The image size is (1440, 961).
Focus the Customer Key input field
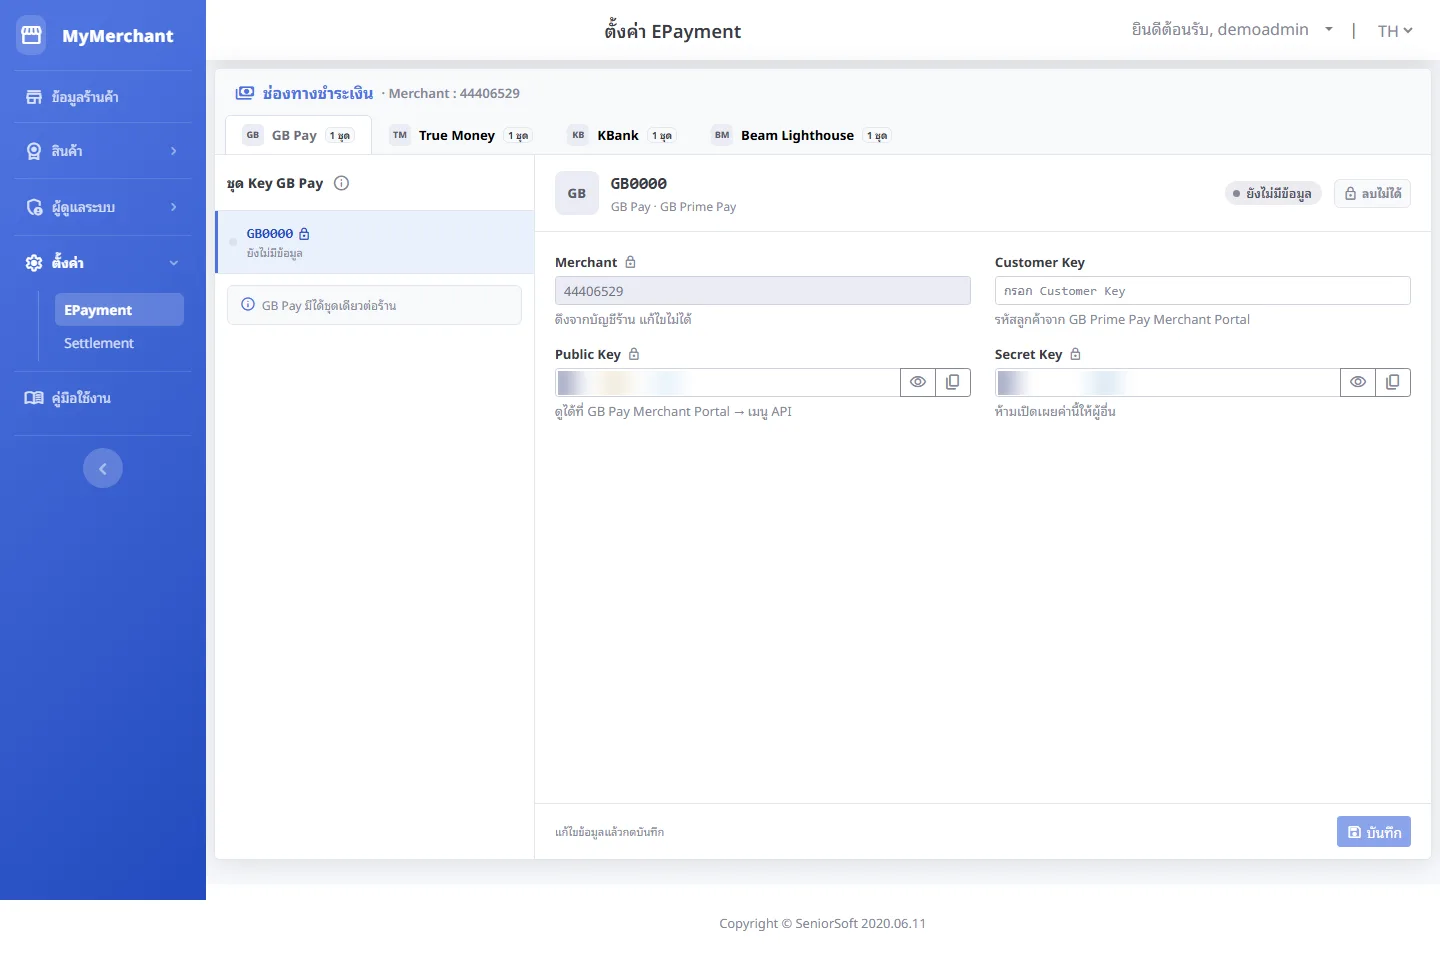pyautogui.click(x=1203, y=291)
